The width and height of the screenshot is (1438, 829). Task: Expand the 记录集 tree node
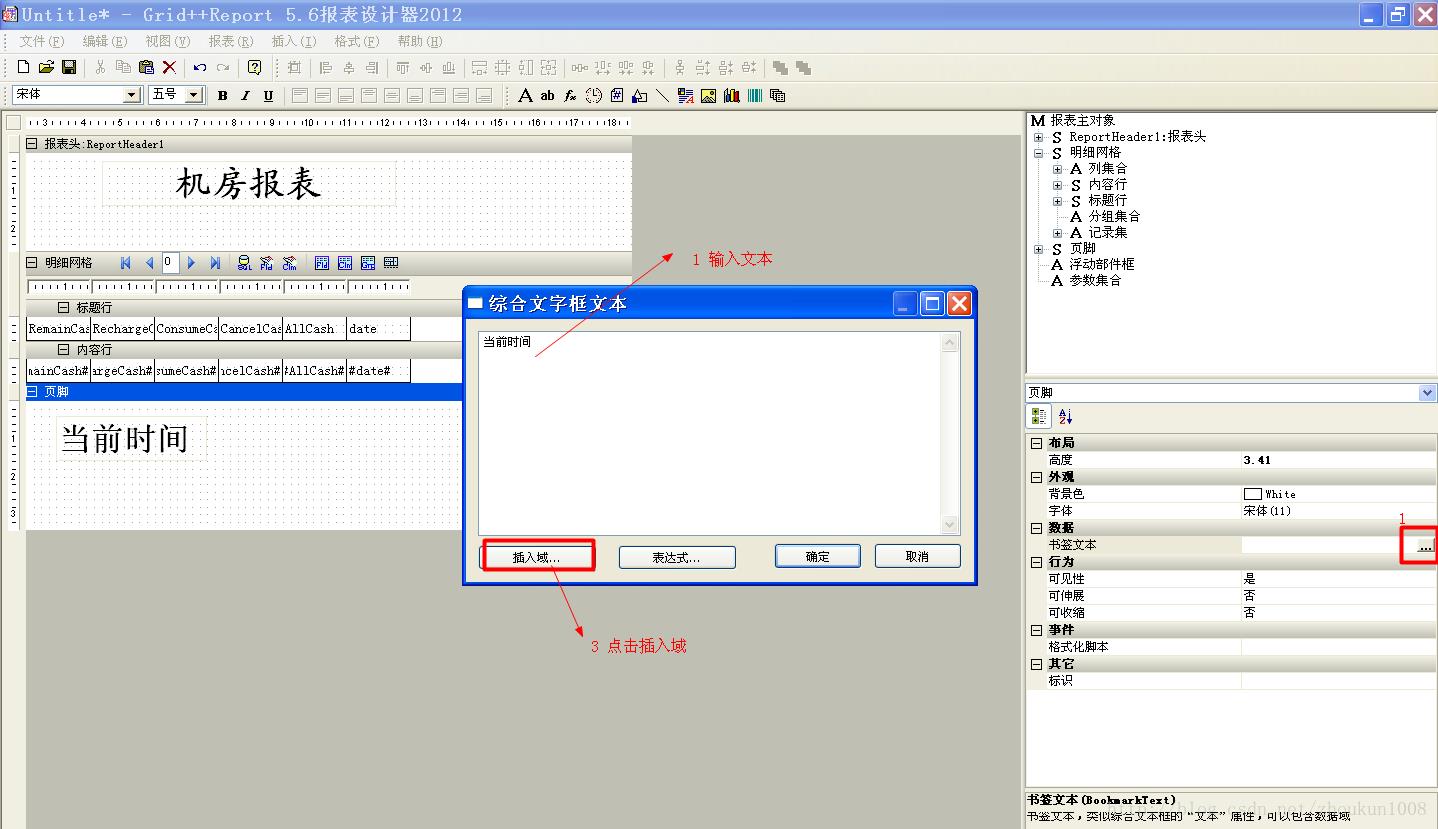point(1058,233)
